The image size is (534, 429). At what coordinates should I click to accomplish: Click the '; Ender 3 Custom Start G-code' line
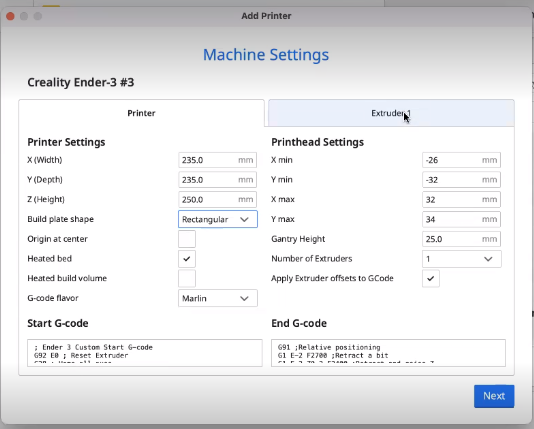point(93,347)
